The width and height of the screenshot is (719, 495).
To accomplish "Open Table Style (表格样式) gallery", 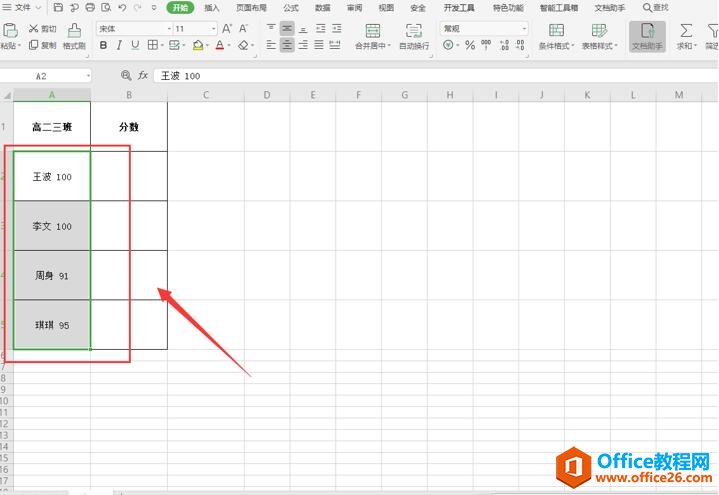I will click(x=599, y=37).
